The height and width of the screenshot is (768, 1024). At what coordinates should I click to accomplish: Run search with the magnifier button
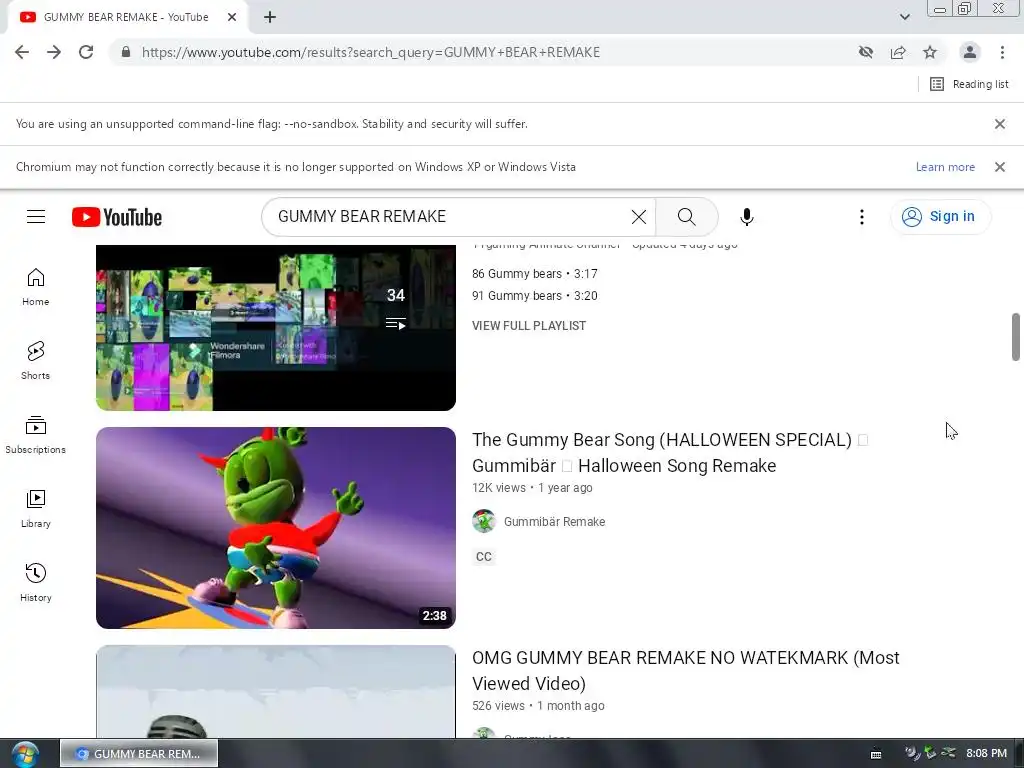pos(686,217)
